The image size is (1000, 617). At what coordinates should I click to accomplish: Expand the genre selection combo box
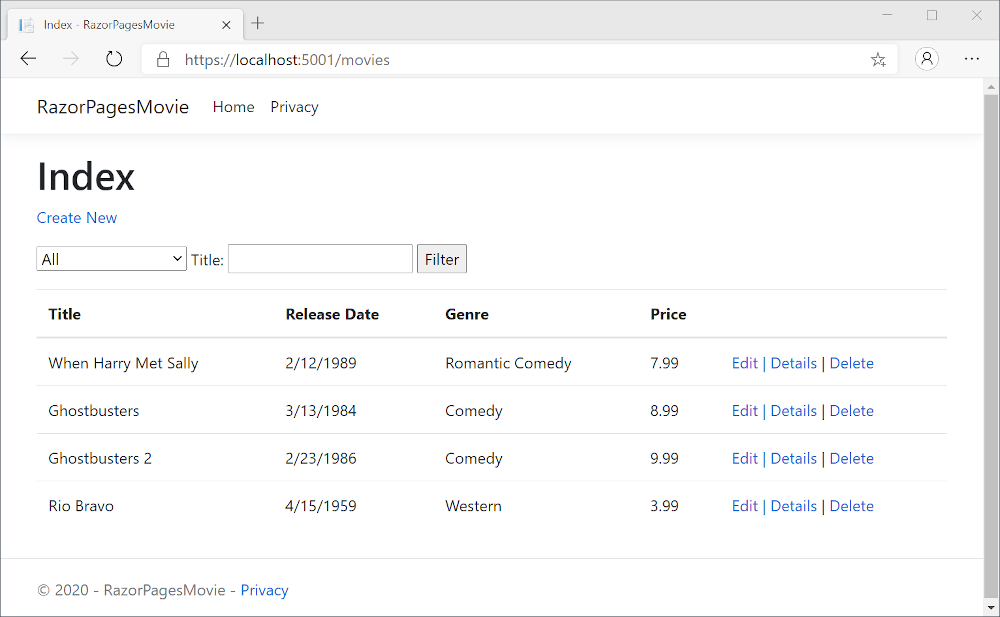[x=178, y=258]
